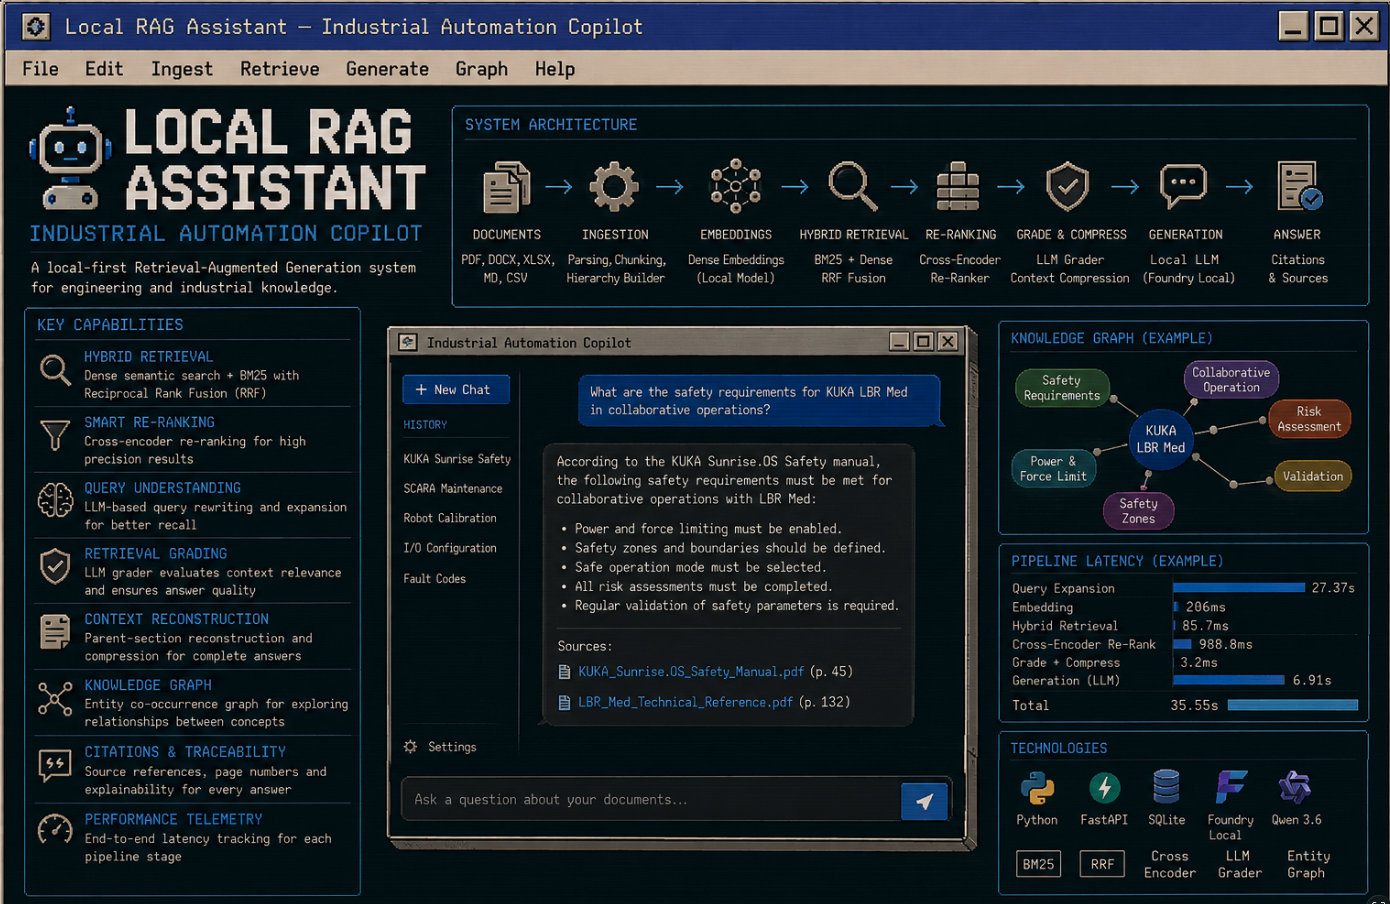Click the icon in the chat window title bar
The height and width of the screenshot is (904, 1390).
click(408, 342)
